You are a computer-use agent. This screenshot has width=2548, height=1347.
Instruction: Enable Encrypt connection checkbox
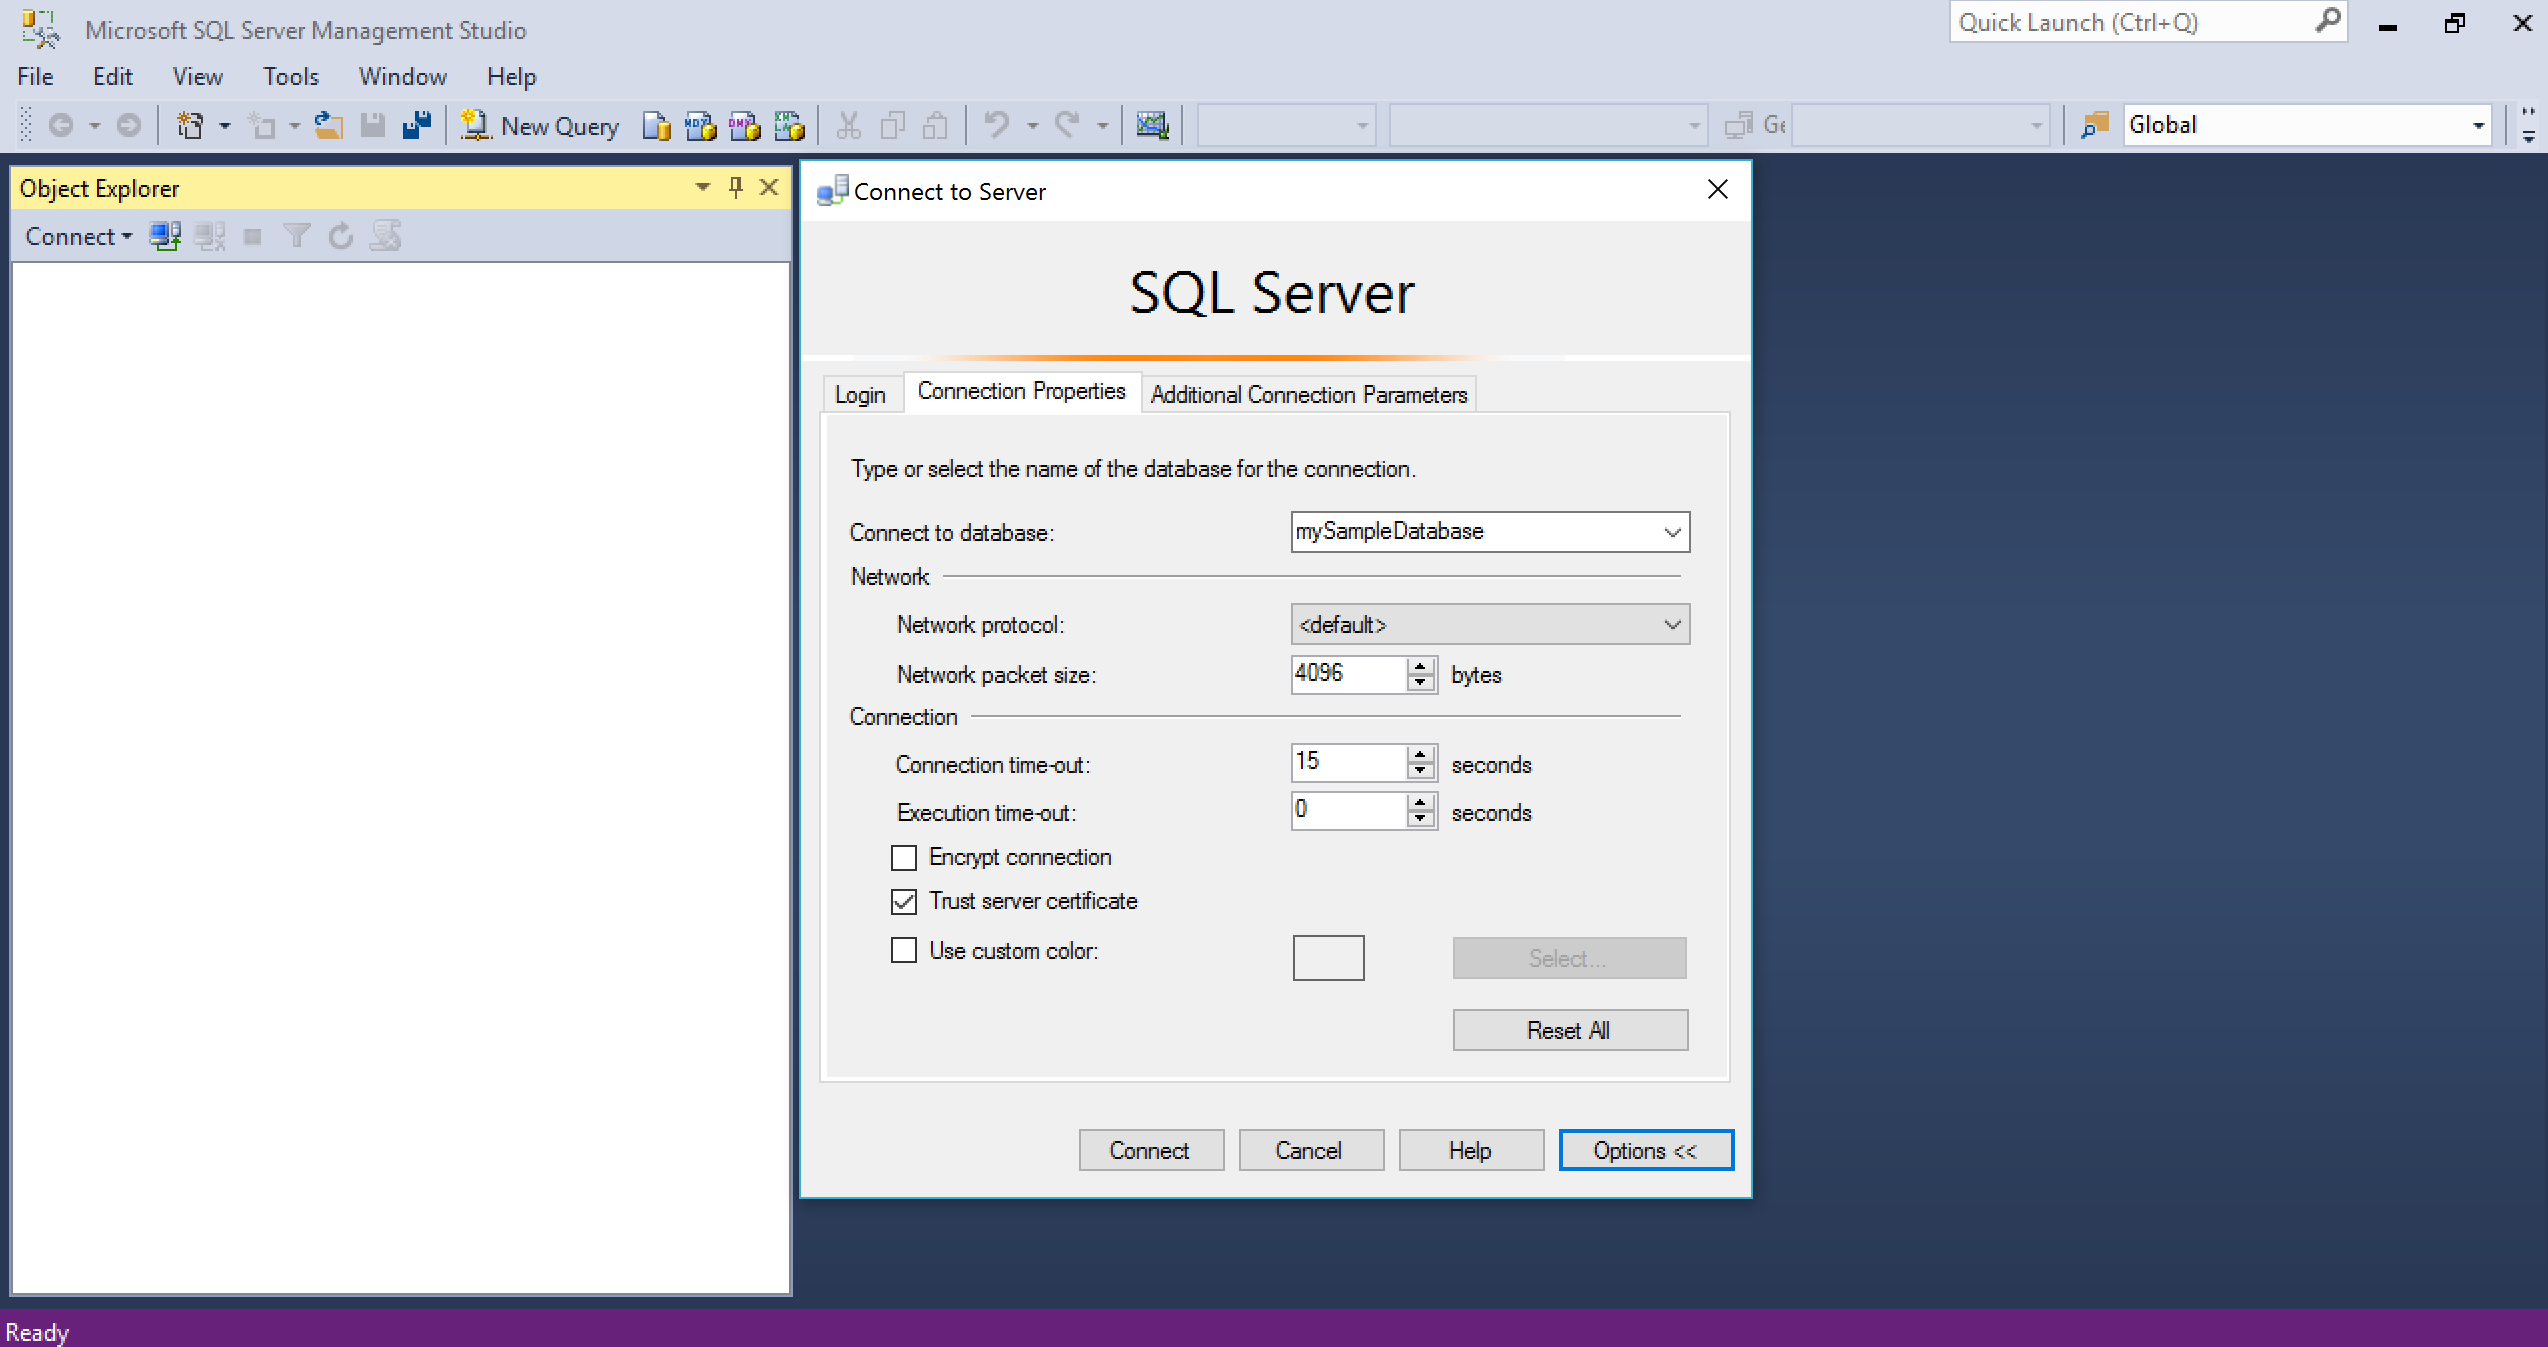pos(903,856)
